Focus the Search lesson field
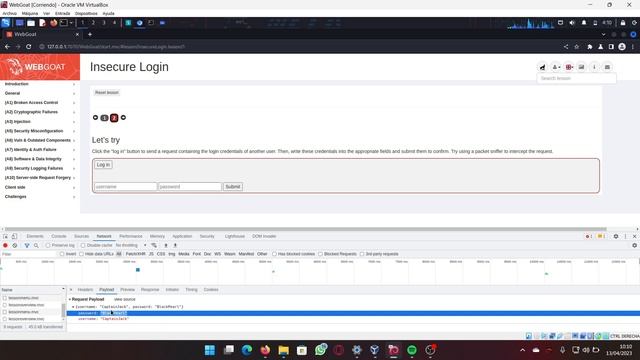 click(576, 78)
